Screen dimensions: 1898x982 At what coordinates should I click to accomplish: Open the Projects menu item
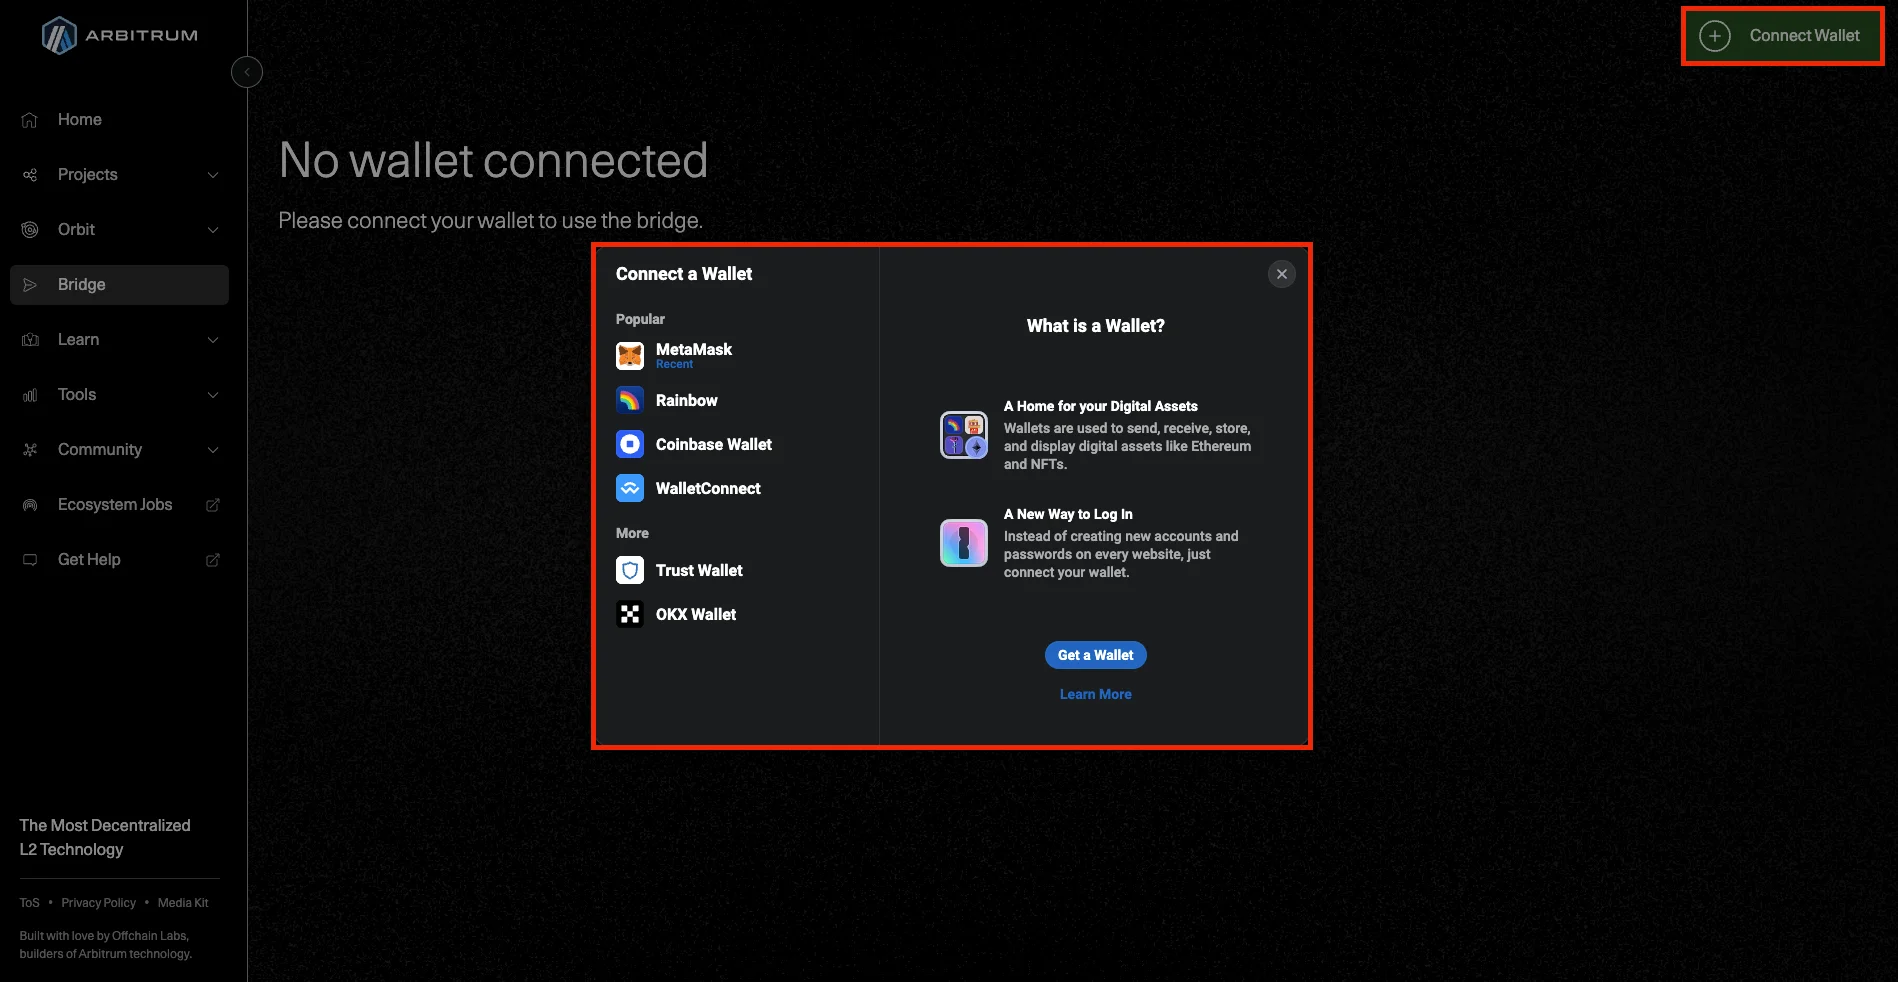point(119,175)
